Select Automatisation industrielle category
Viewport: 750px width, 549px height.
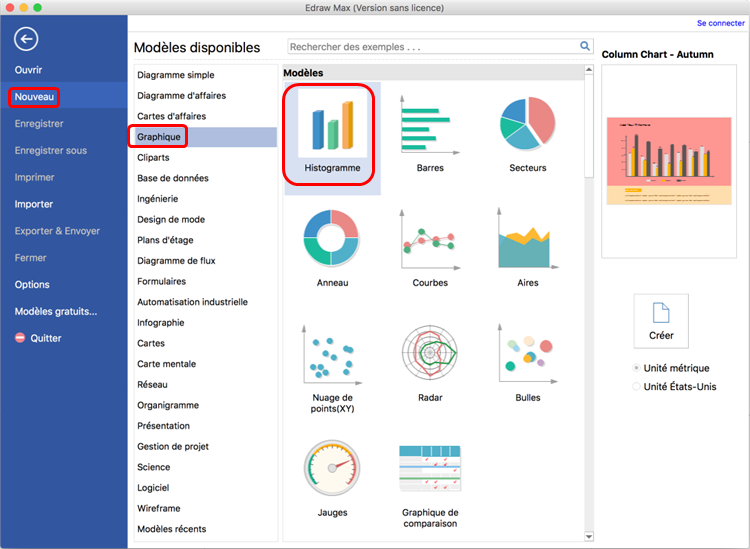(x=192, y=302)
